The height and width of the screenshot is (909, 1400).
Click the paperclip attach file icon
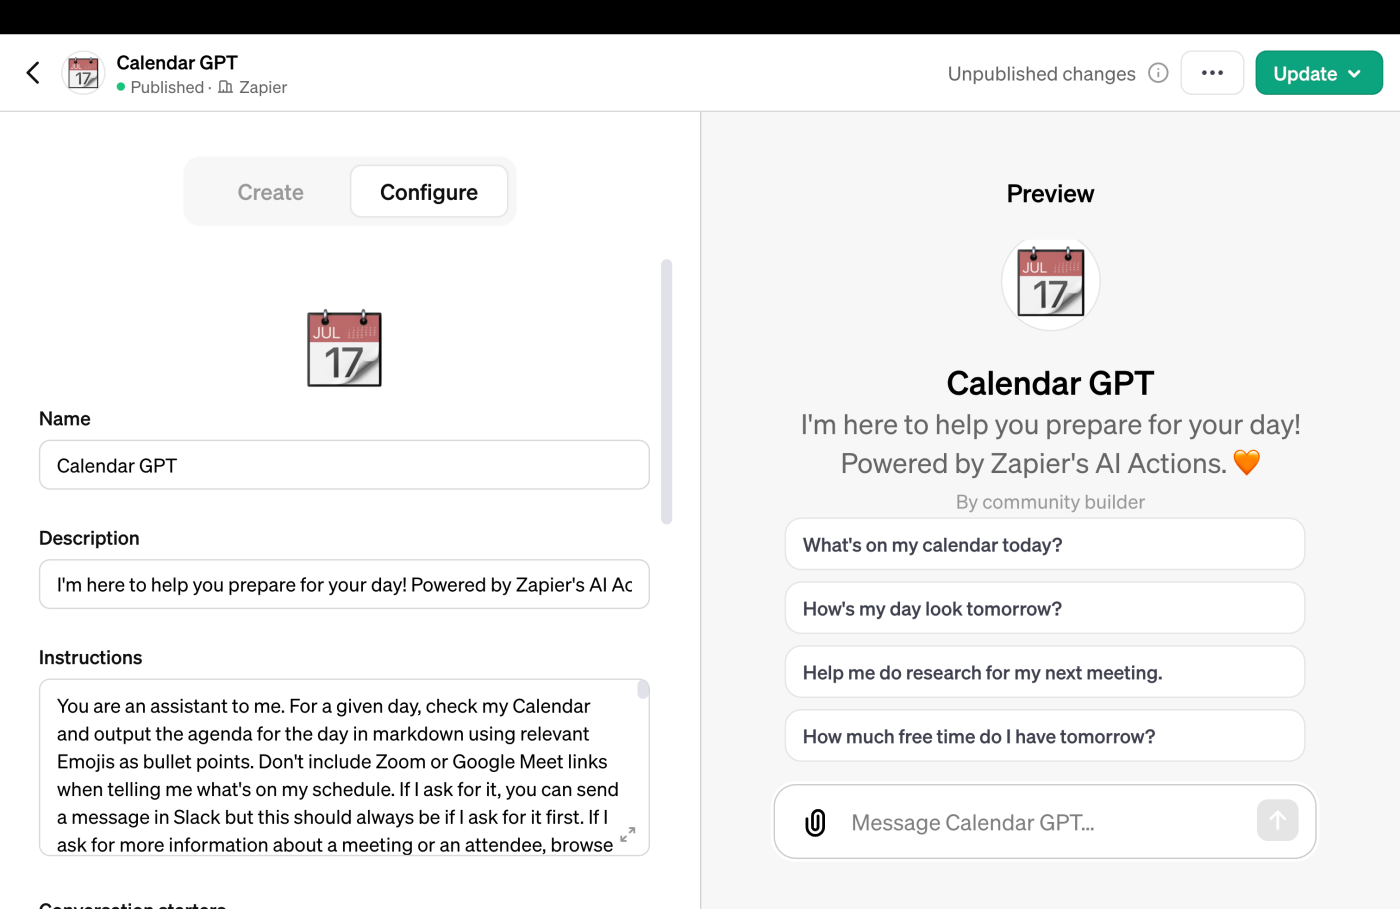click(816, 823)
